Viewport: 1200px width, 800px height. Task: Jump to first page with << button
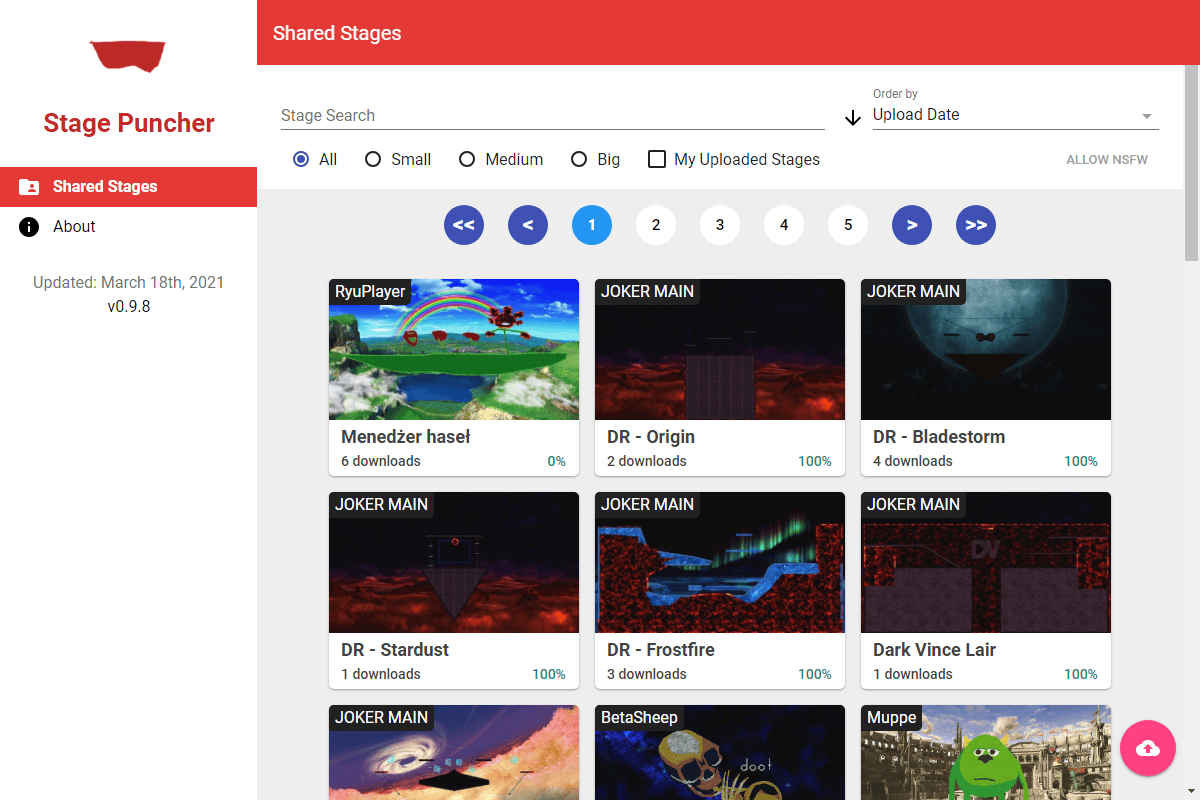464,225
